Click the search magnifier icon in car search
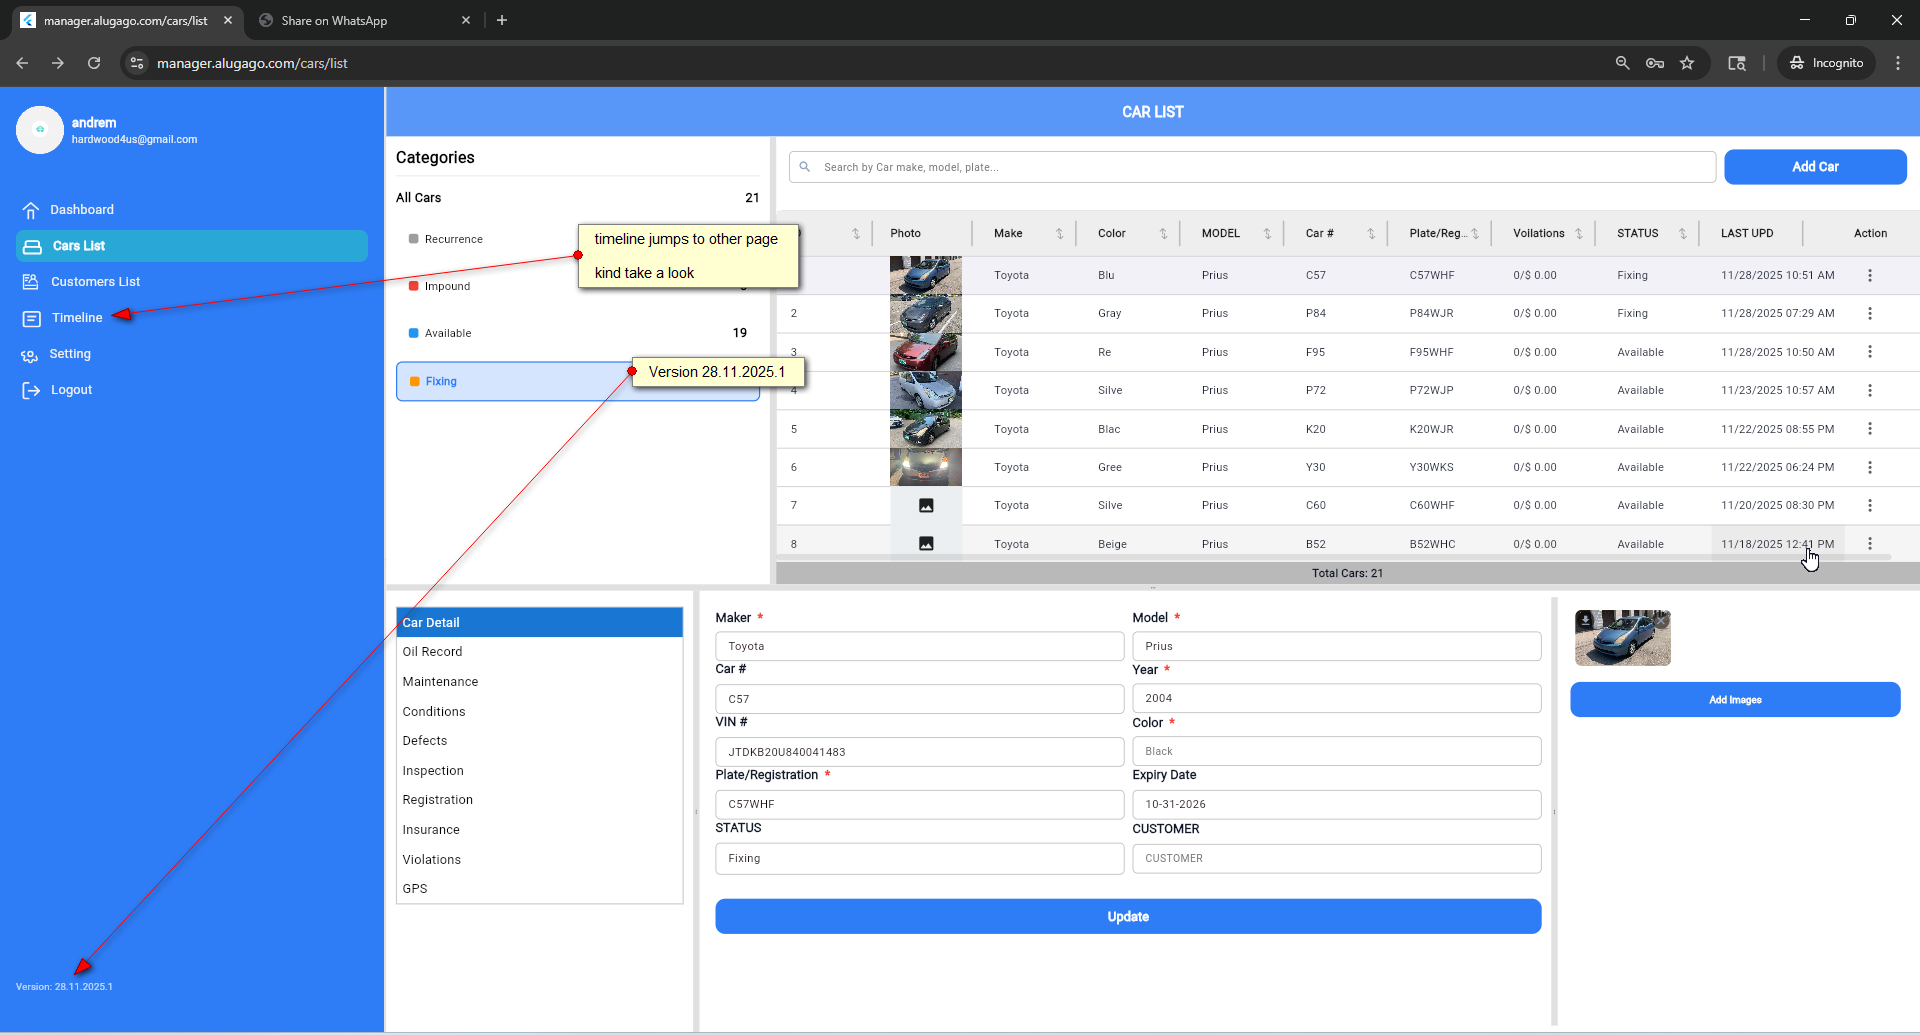This screenshot has height=1035, width=1920. pyautogui.click(x=805, y=167)
